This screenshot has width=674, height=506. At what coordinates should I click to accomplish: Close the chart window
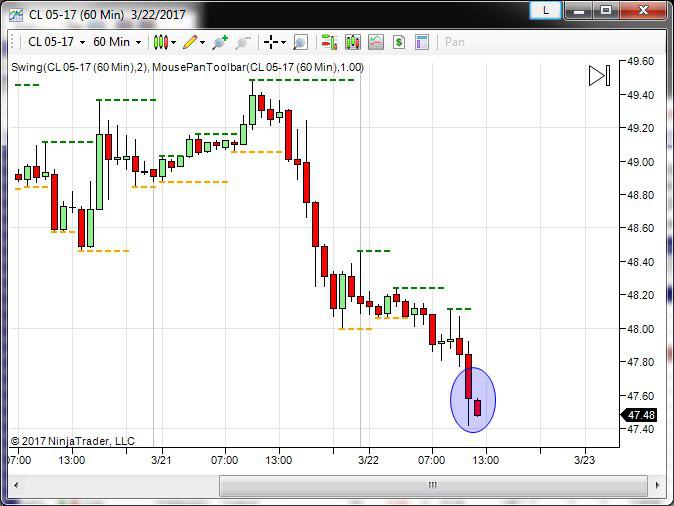point(643,10)
